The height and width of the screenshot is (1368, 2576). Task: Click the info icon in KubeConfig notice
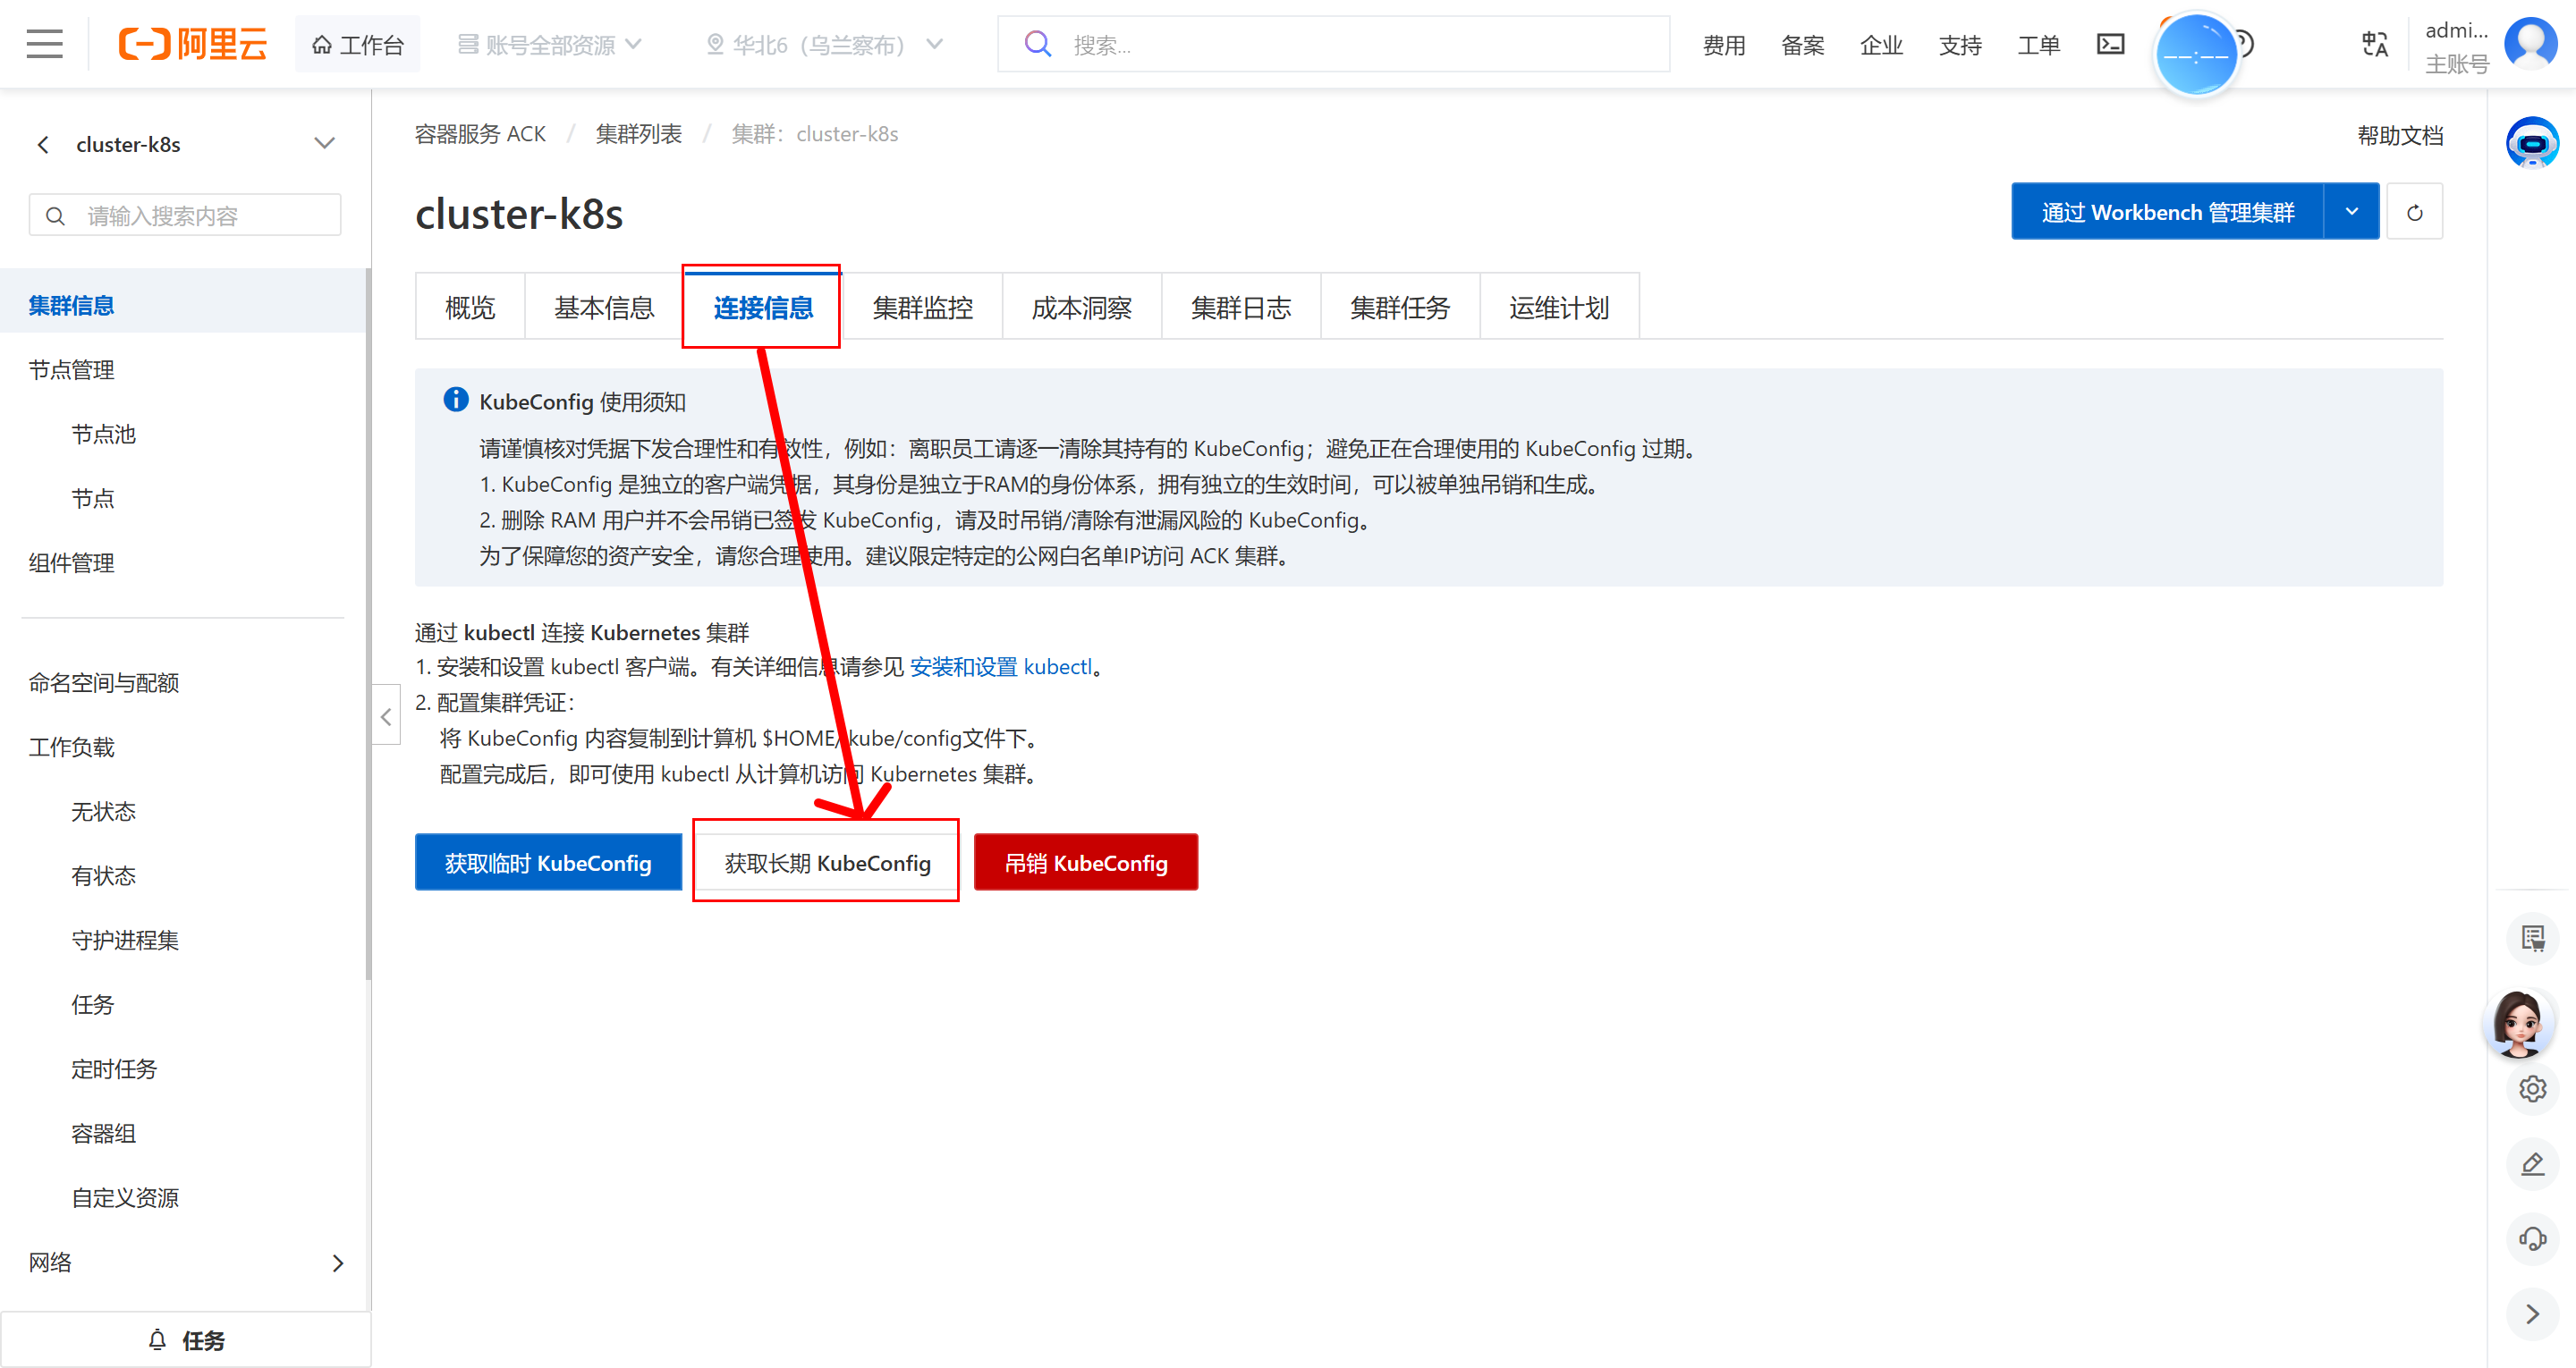tap(455, 400)
